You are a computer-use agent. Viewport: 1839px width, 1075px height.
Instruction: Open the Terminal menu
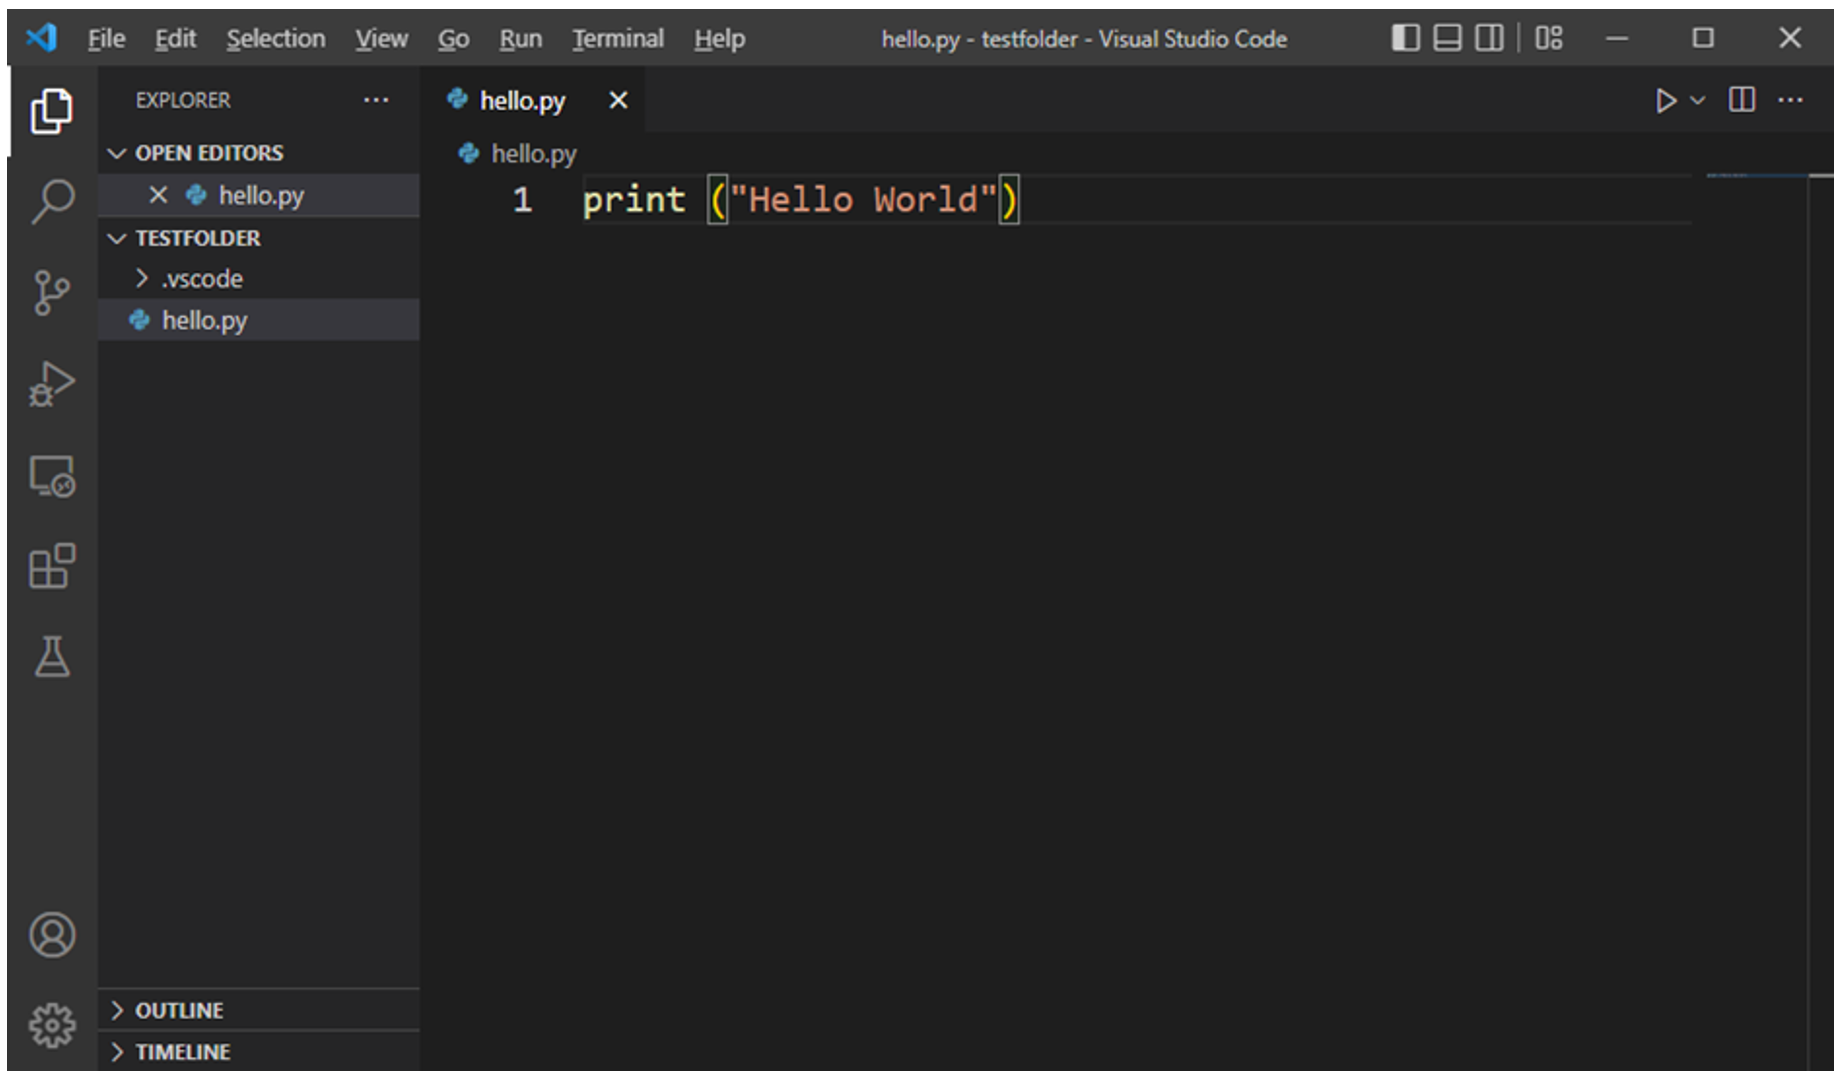(x=617, y=39)
